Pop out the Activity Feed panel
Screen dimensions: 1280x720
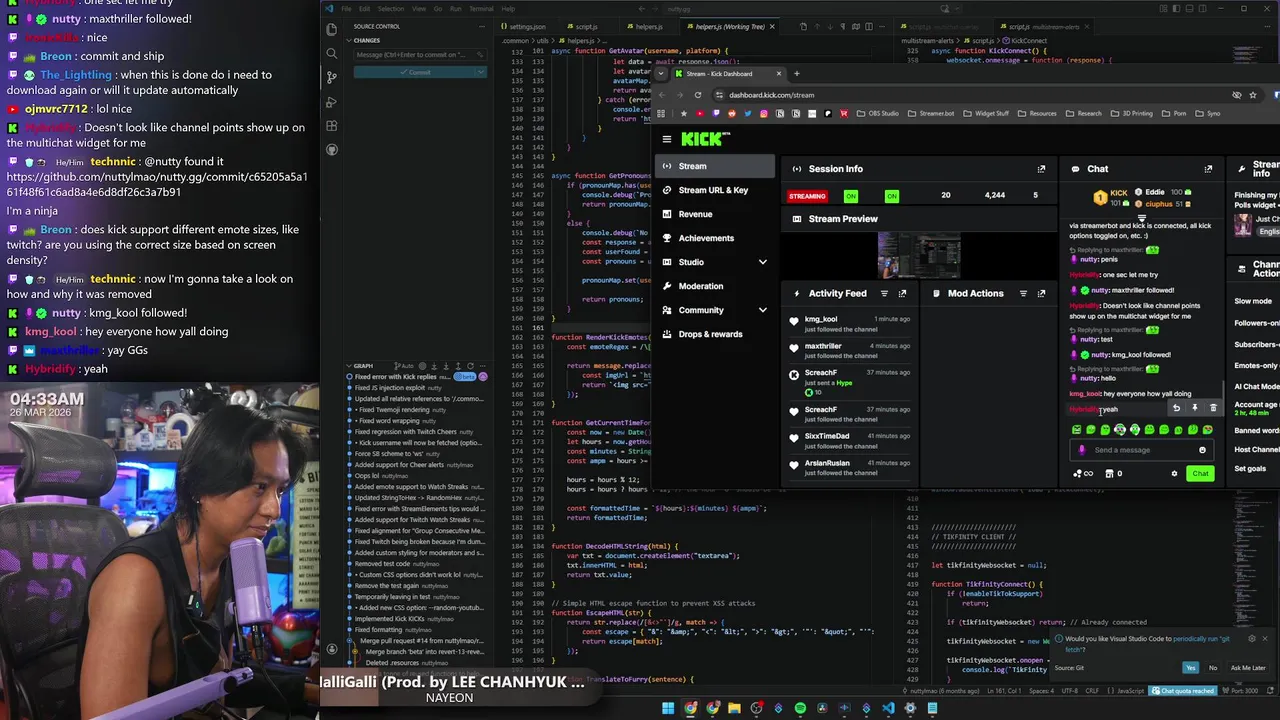click(x=902, y=294)
